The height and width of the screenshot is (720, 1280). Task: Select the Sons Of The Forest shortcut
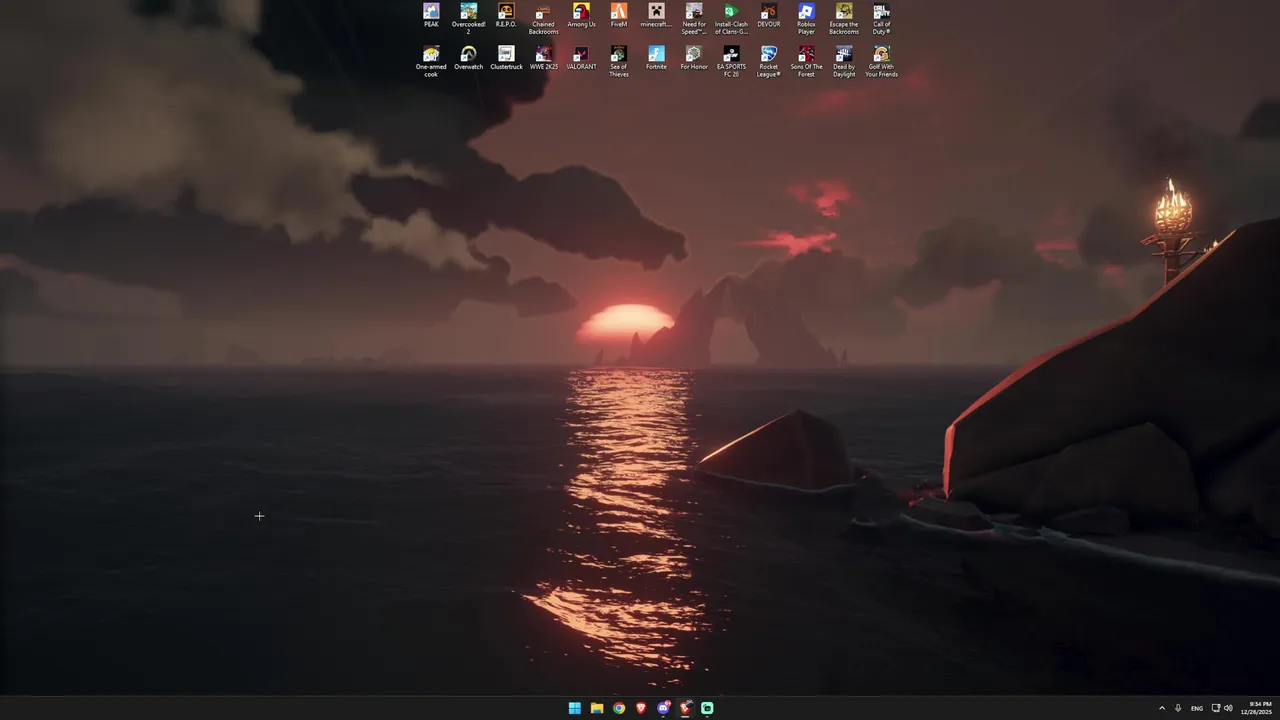[x=806, y=61]
